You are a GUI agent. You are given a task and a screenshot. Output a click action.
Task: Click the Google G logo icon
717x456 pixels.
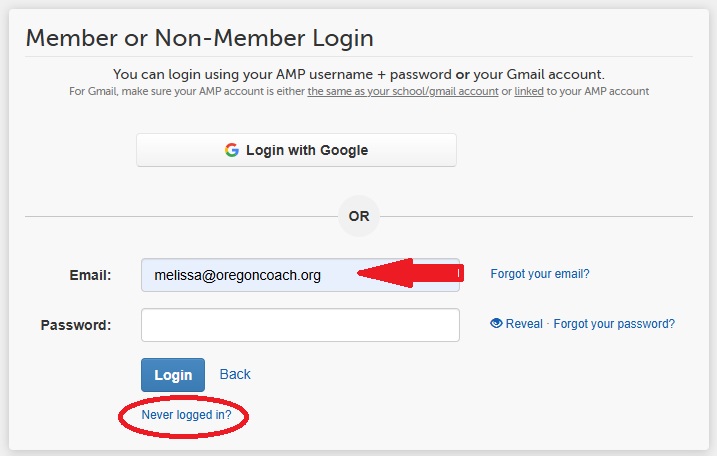pos(232,150)
